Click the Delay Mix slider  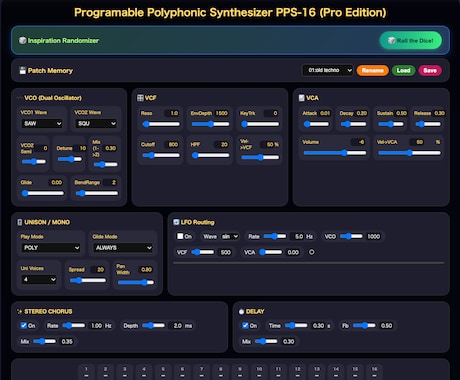[x=266, y=341]
